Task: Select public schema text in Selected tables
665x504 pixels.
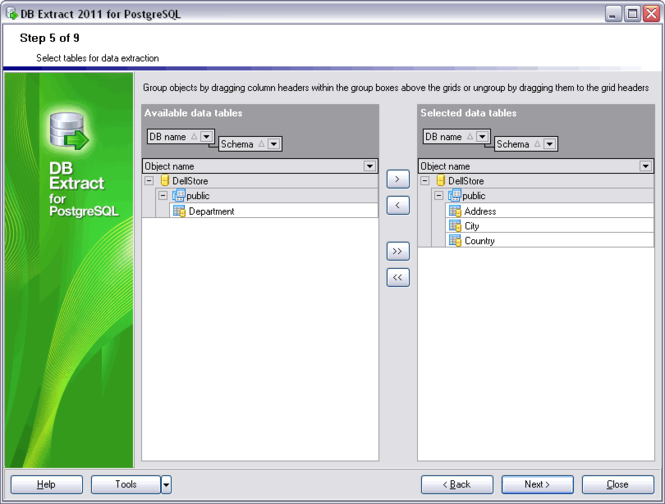Action: (474, 196)
